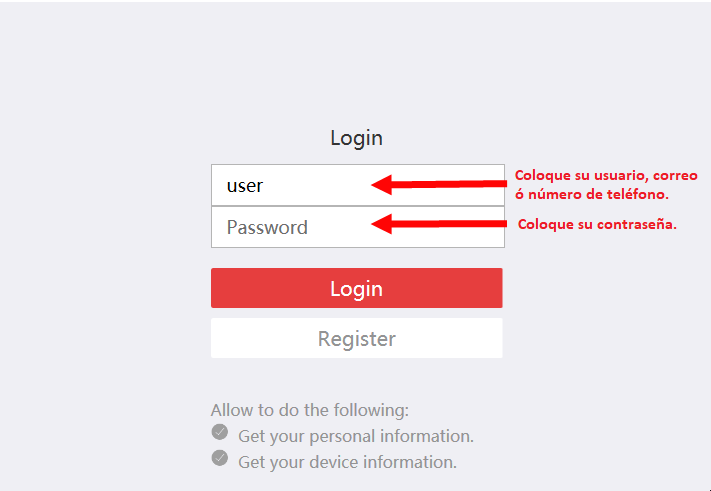The height and width of the screenshot is (491, 711).
Task: Click the 'ó número de teléfono.' red text
Action: pos(592,194)
